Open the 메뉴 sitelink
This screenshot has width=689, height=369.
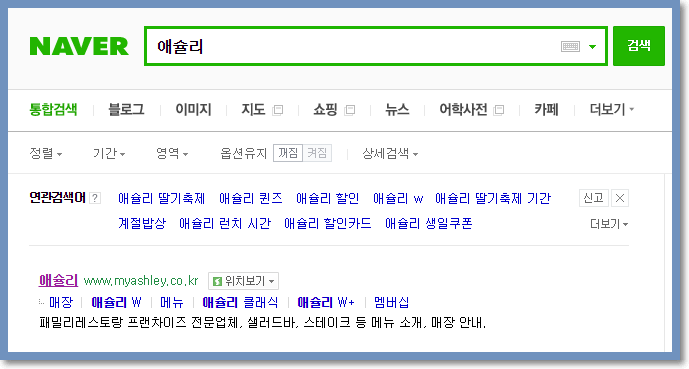(x=172, y=302)
